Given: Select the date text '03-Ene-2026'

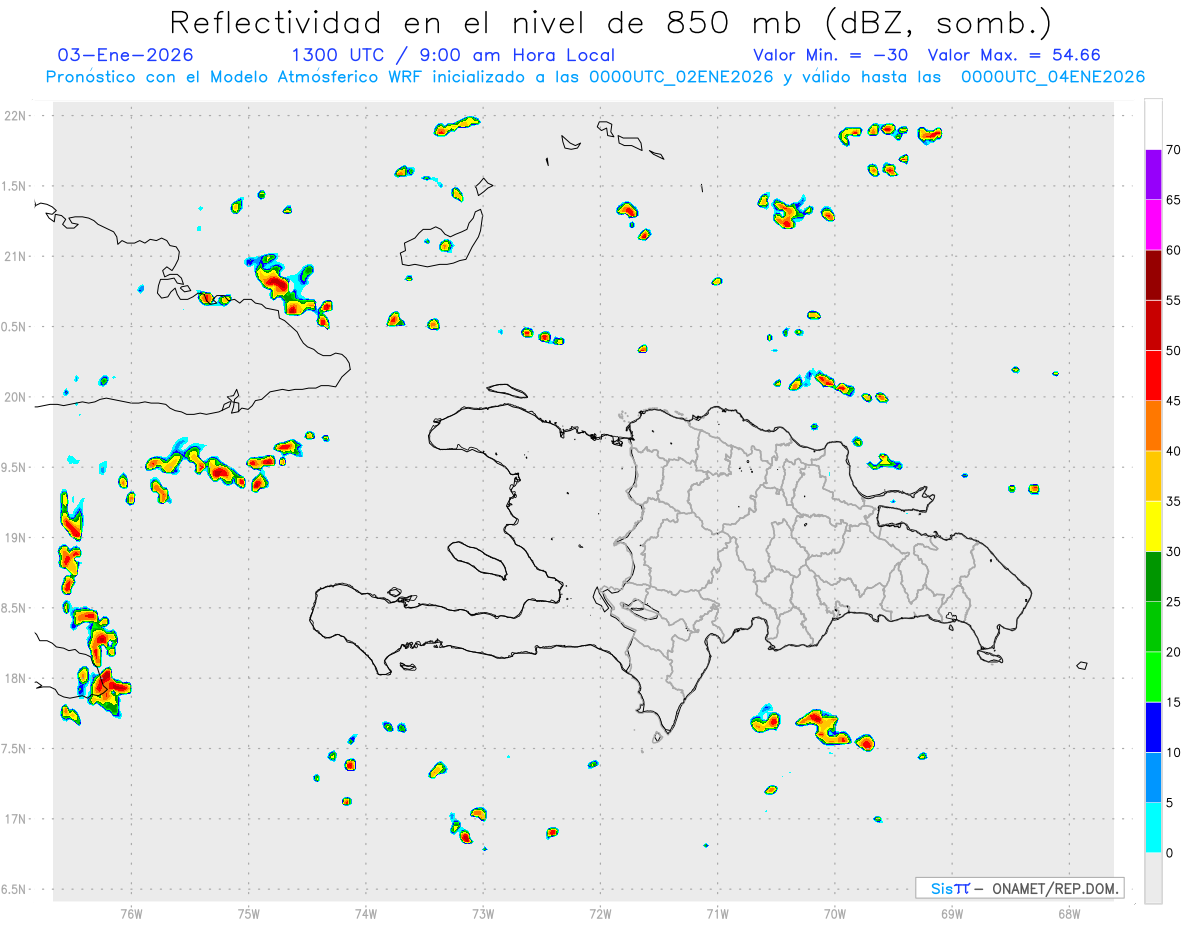Looking at the screenshot, I should 126,55.
